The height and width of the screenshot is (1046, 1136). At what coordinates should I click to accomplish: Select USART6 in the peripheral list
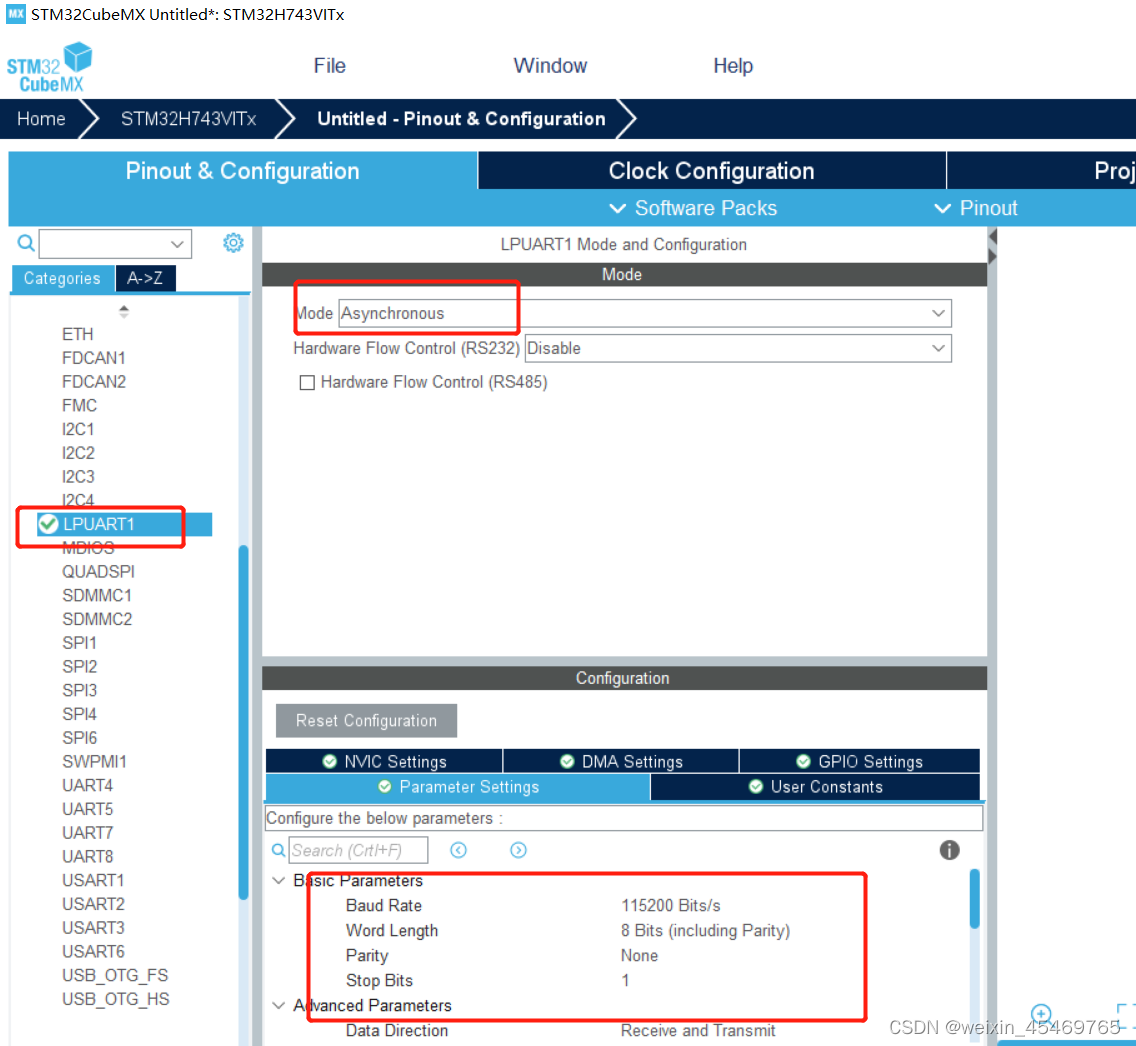point(93,951)
